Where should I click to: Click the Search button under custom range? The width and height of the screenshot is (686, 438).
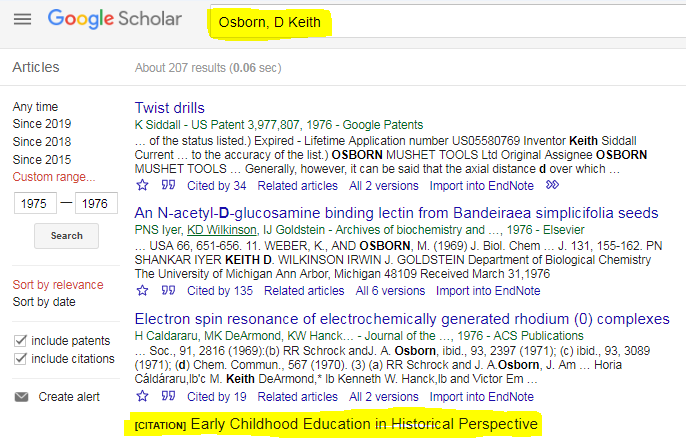pos(66,236)
